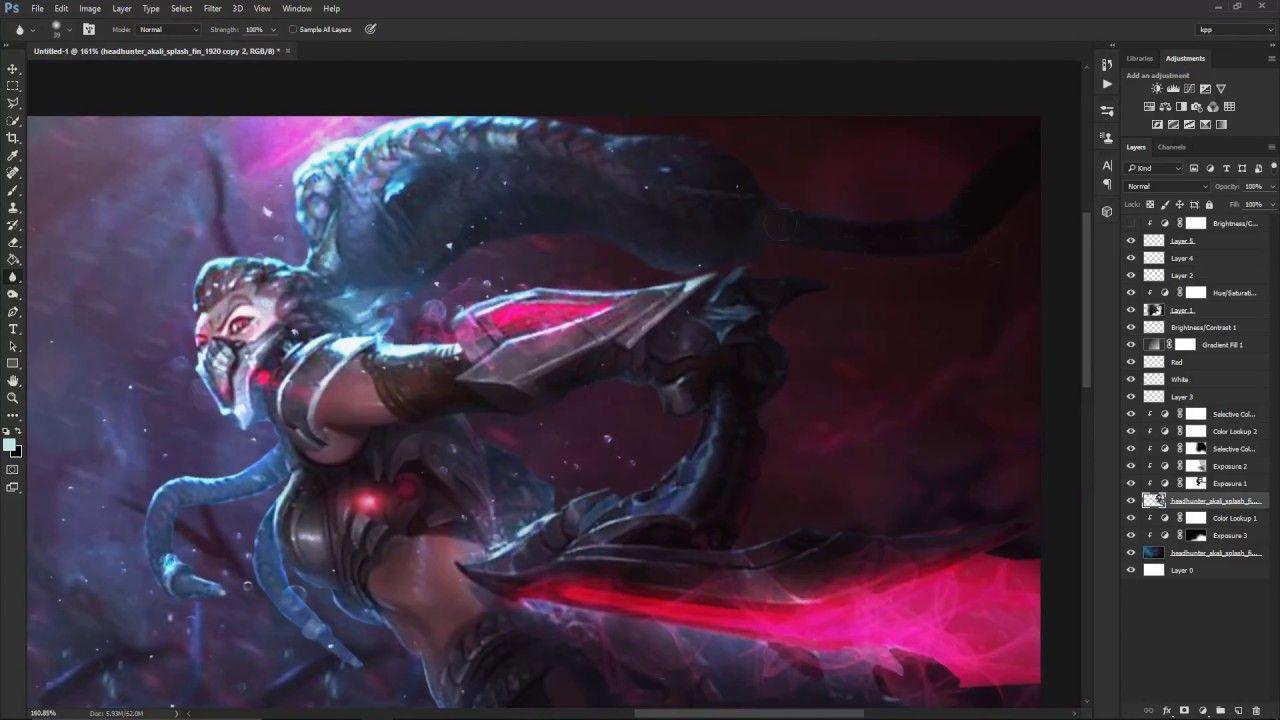Select the Zoom tool

click(x=13, y=398)
